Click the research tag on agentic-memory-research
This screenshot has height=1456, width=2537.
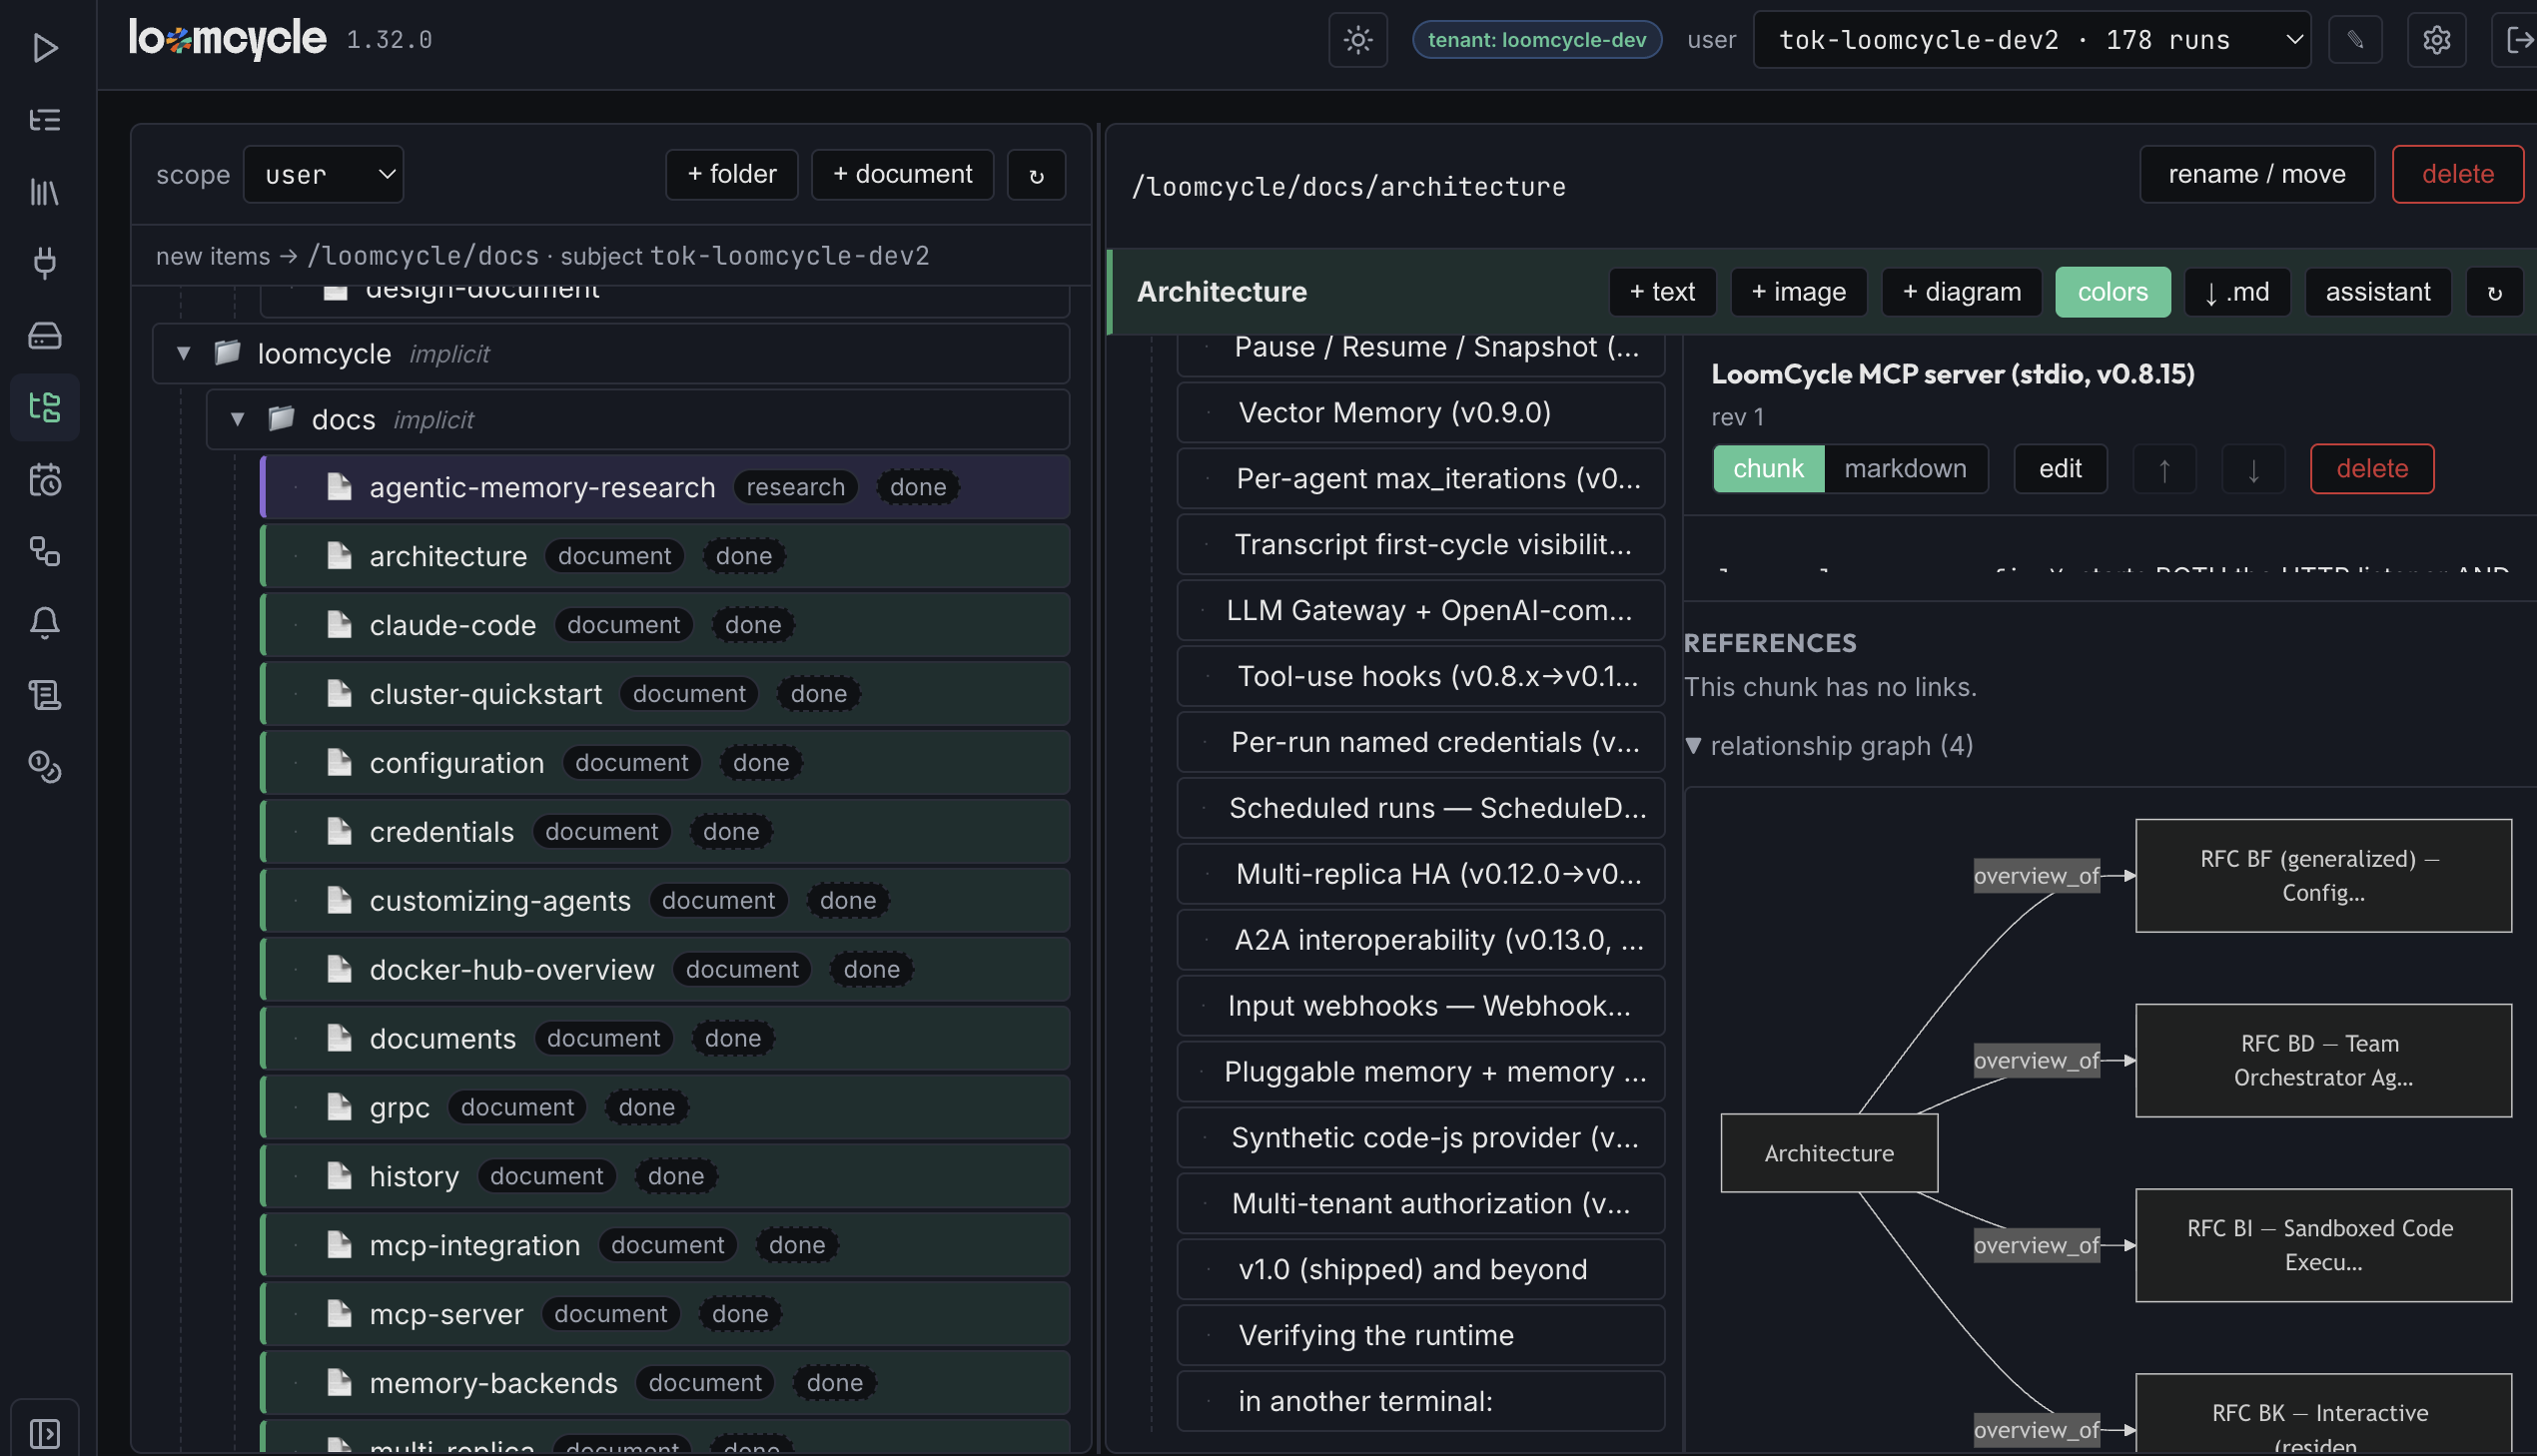click(795, 487)
